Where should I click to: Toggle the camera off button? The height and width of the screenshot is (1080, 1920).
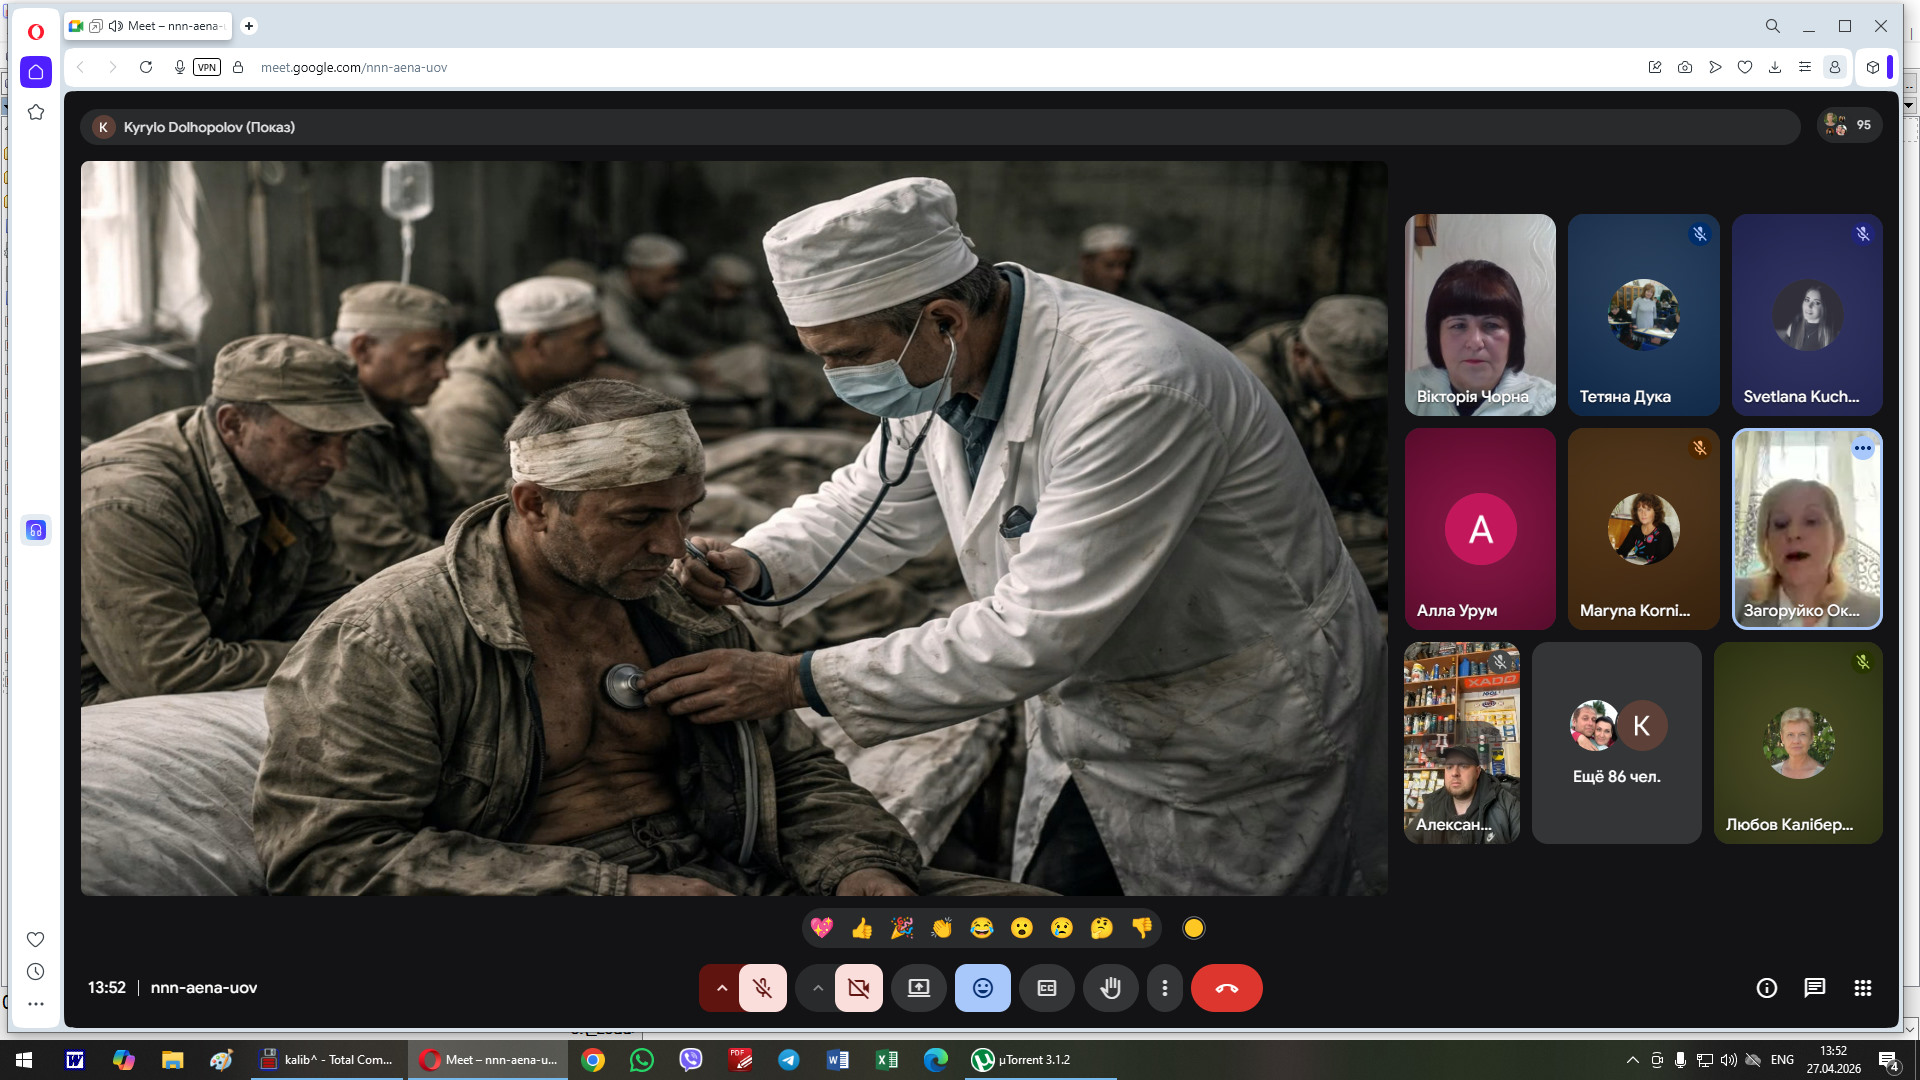pos(858,988)
